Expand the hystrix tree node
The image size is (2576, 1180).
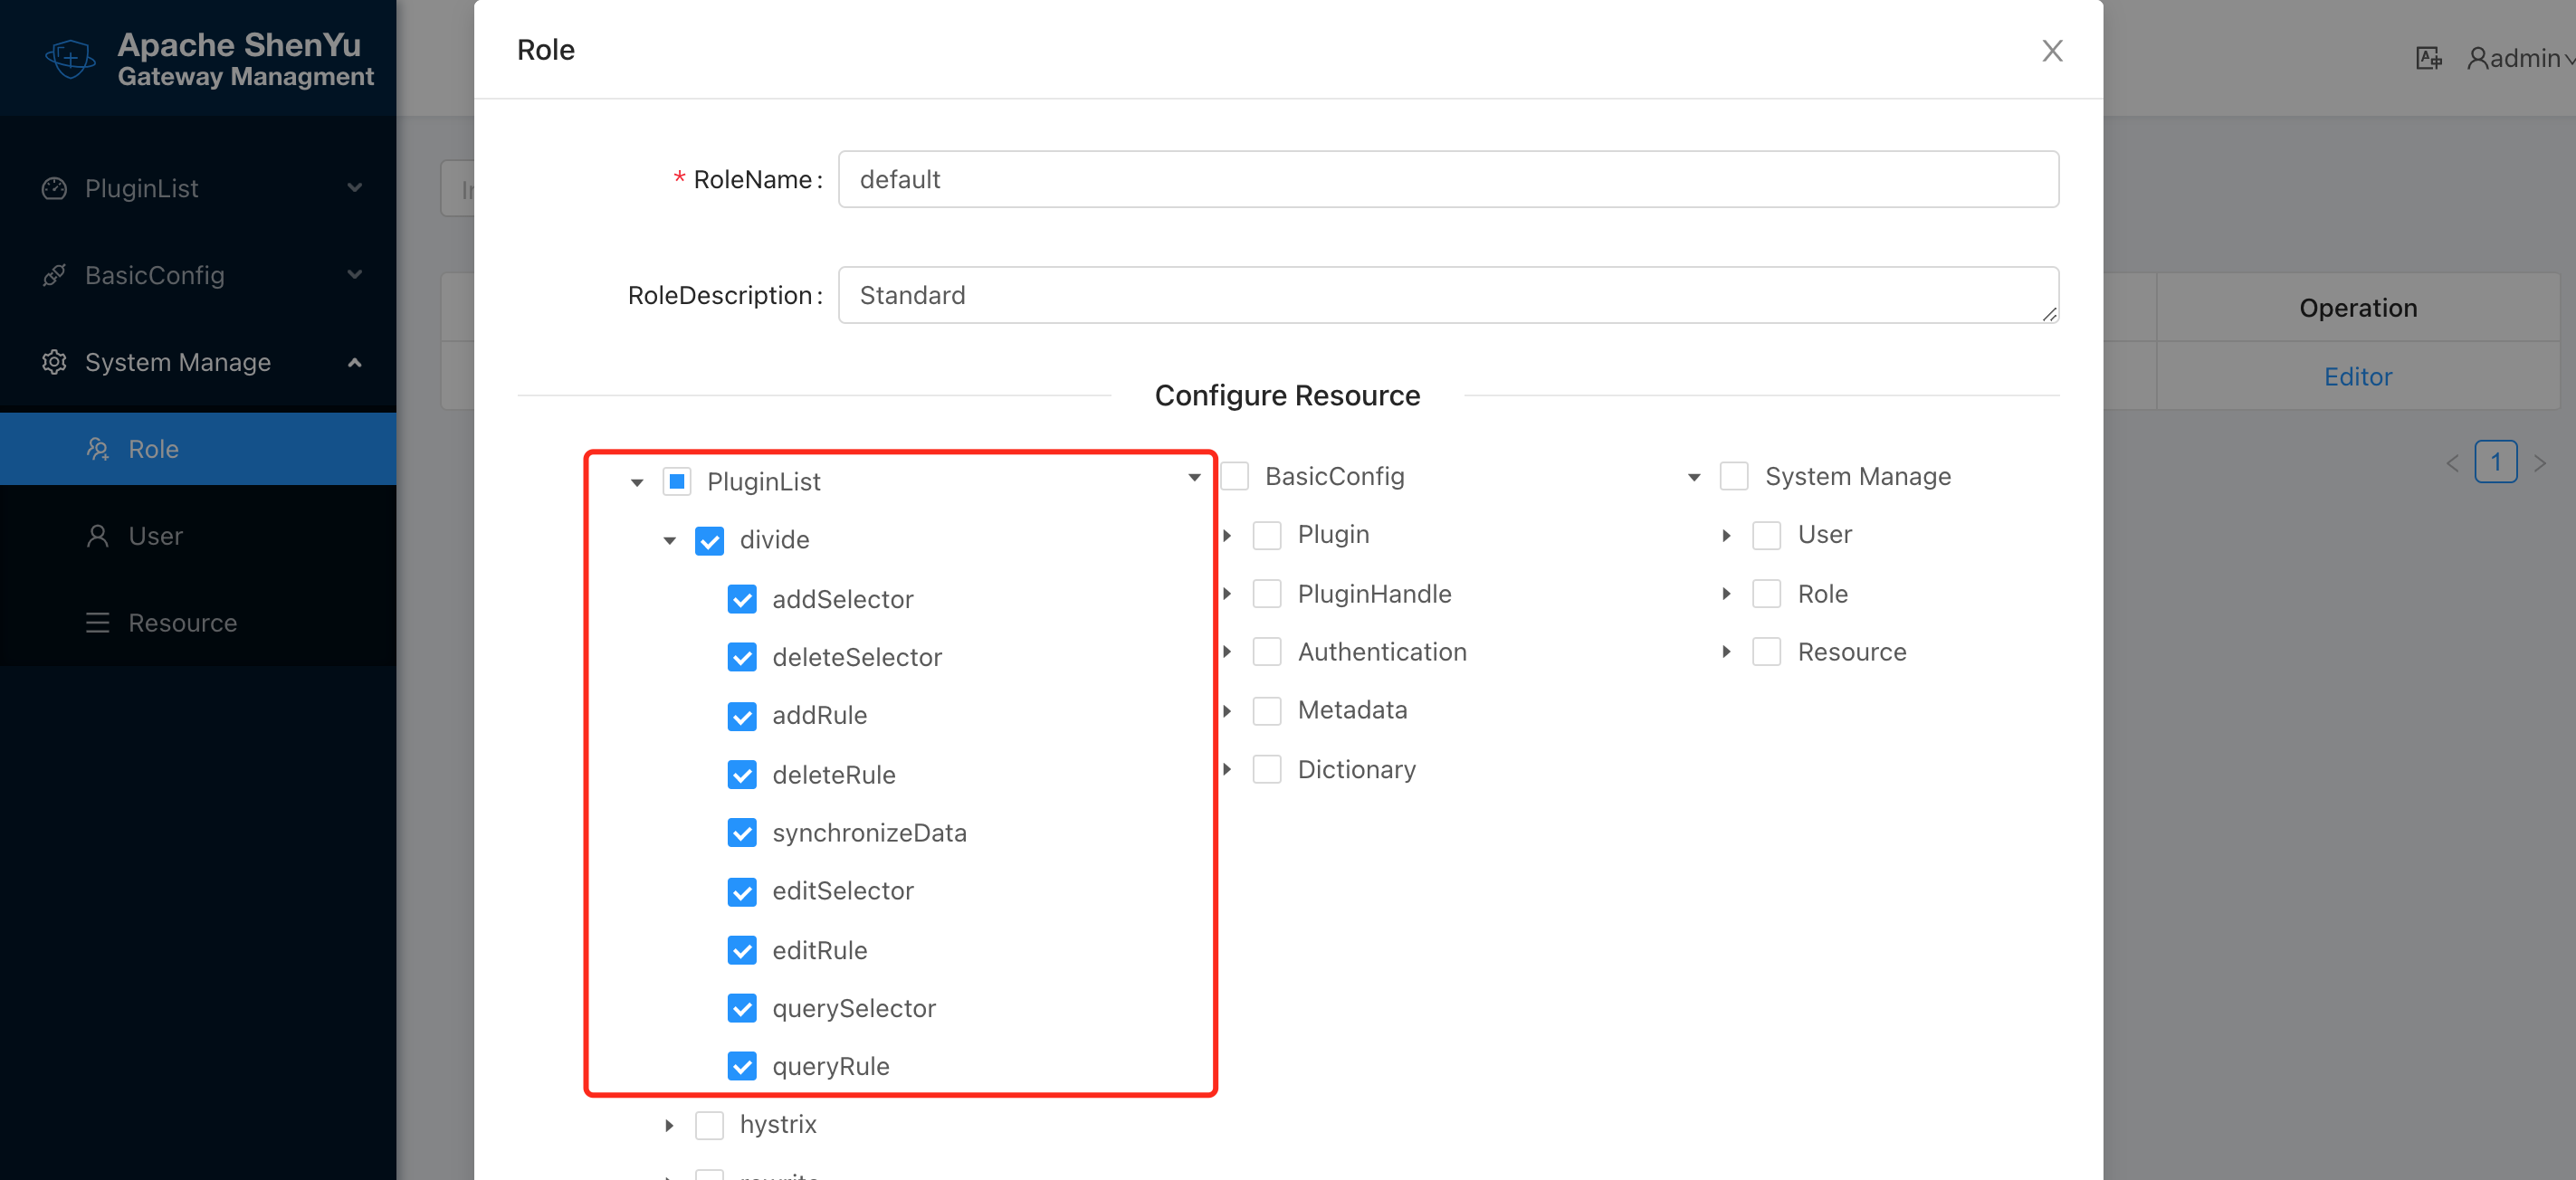669,1125
